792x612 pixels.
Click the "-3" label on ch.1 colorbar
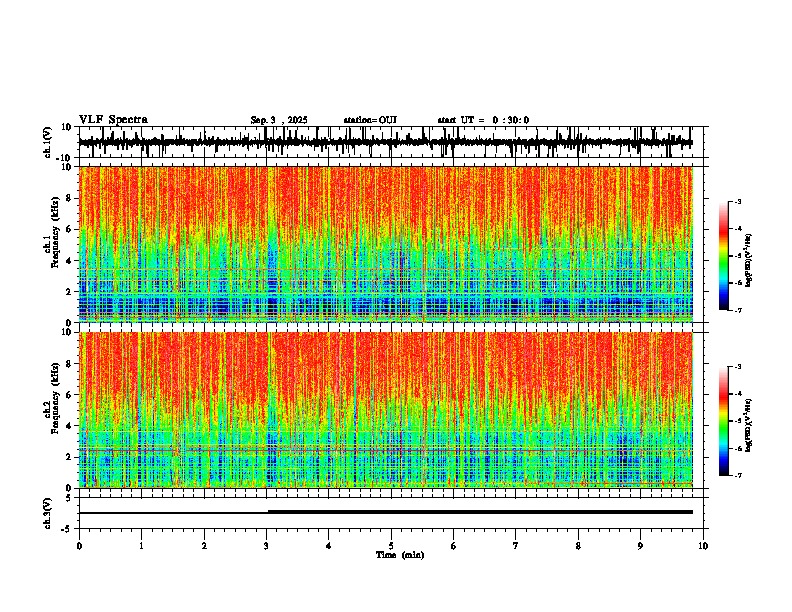[737, 202]
